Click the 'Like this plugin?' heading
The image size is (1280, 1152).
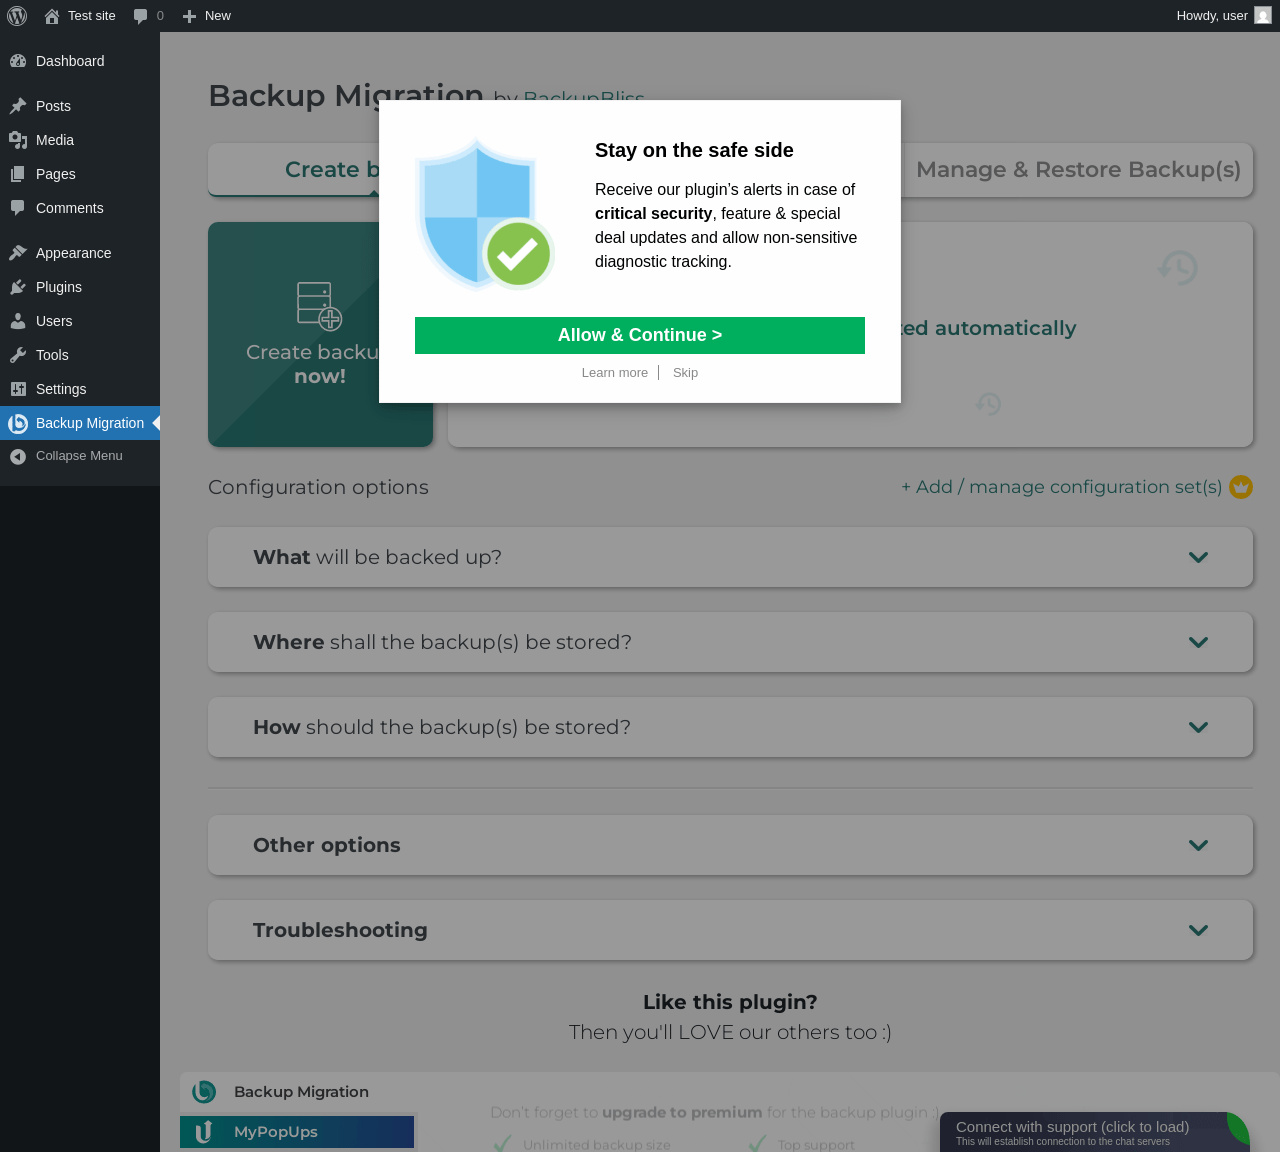(730, 1002)
